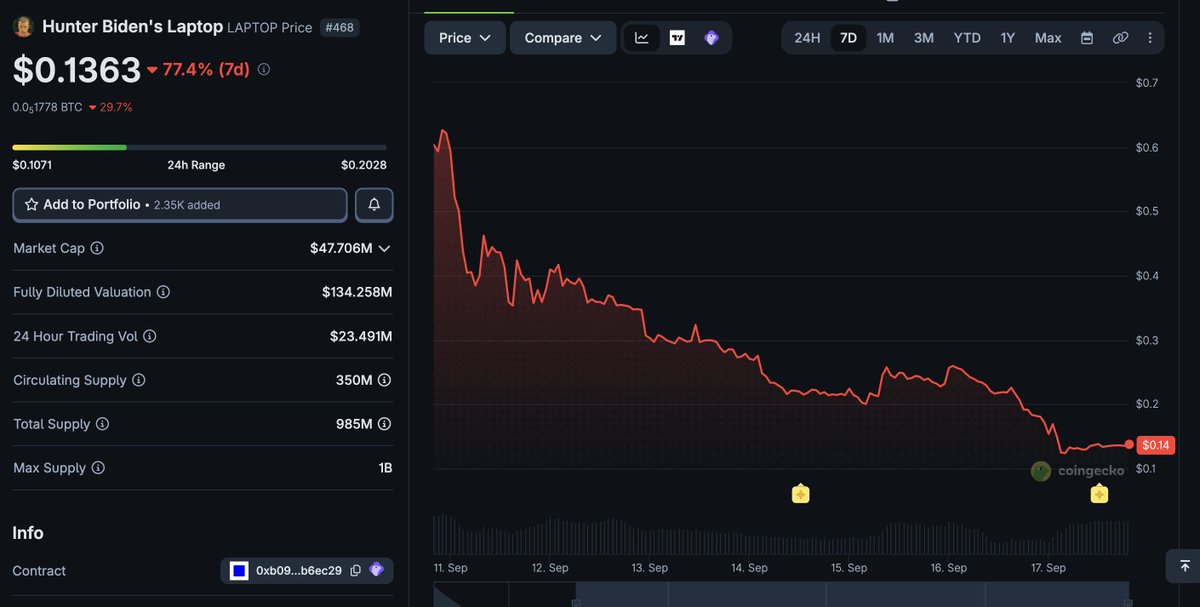Image resolution: width=1200 pixels, height=607 pixels.
Task: Click the $0.1363 current price
Action: click(77, 70)
